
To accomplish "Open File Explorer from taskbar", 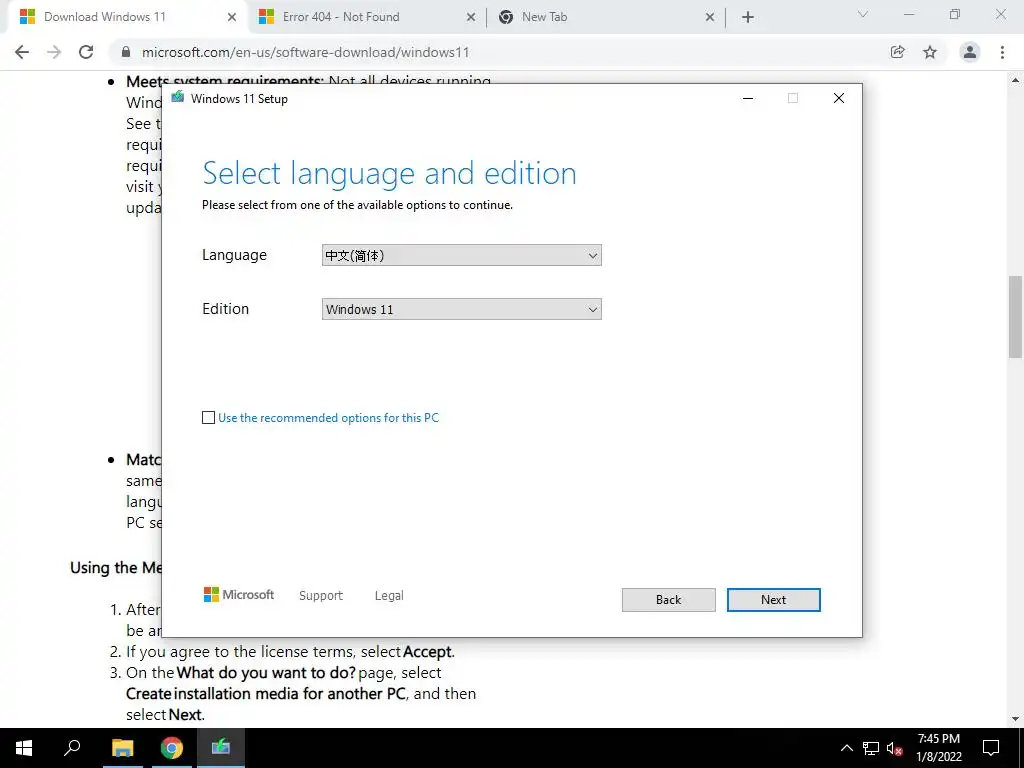I will [x=122, y=748].
